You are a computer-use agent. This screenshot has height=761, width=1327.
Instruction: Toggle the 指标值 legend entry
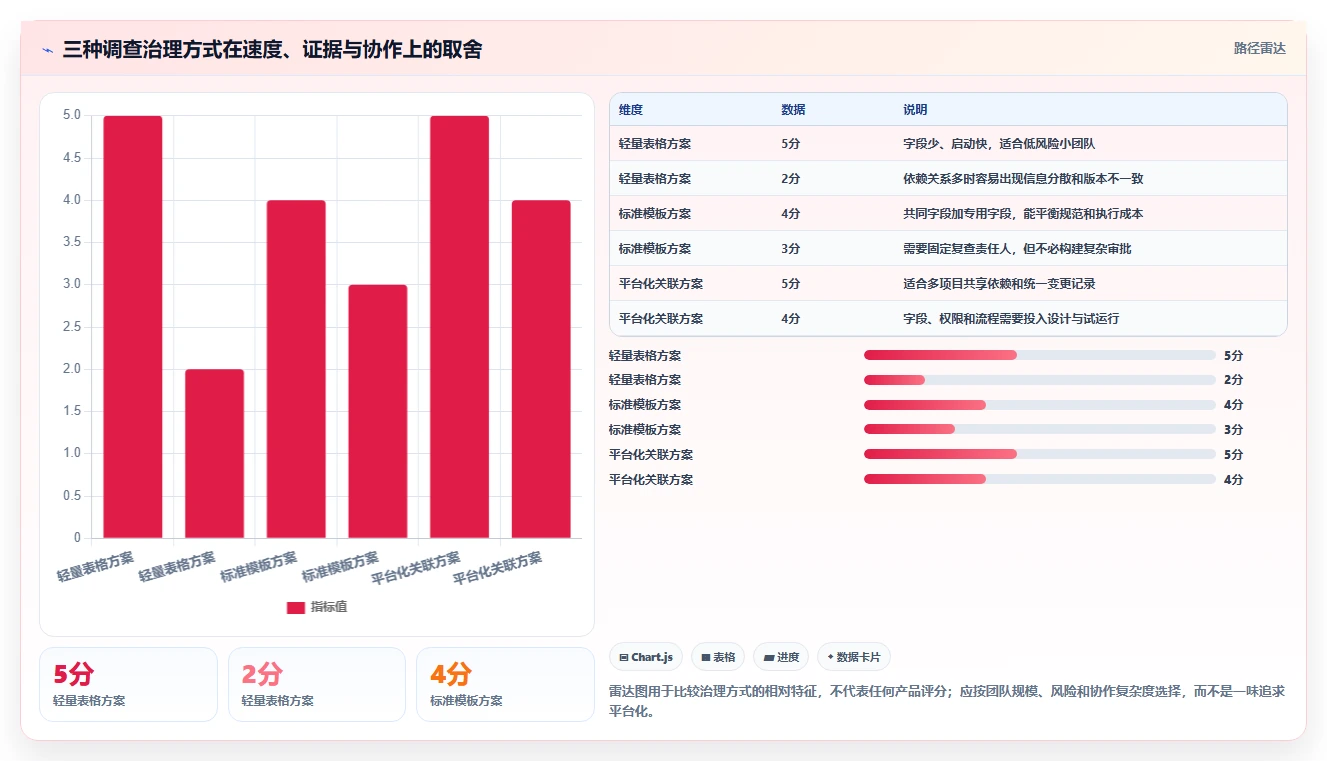(x=317, y=607)
